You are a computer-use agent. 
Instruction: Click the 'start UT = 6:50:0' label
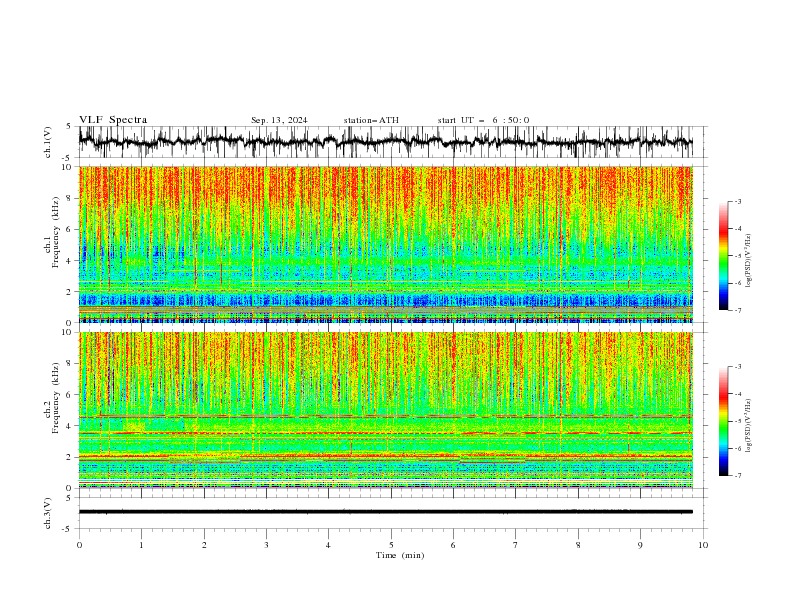[483, 120]
